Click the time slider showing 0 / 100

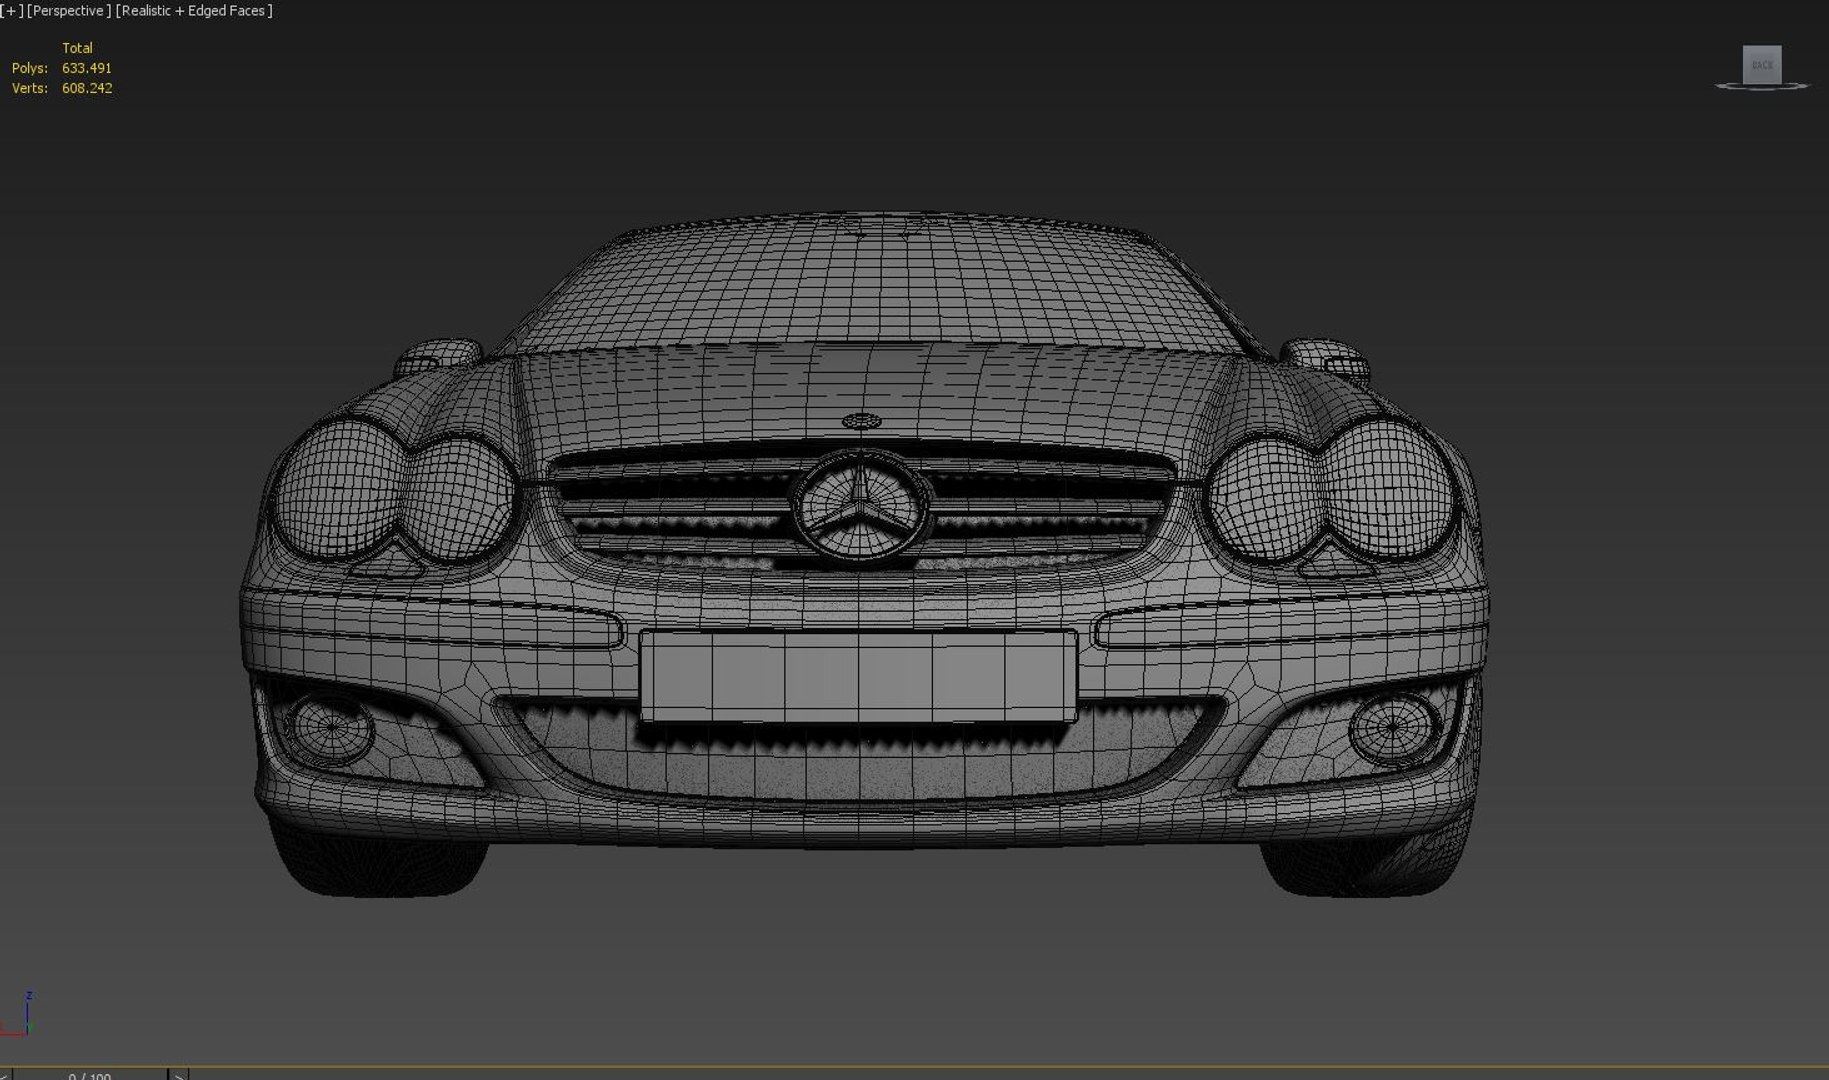90,1075
